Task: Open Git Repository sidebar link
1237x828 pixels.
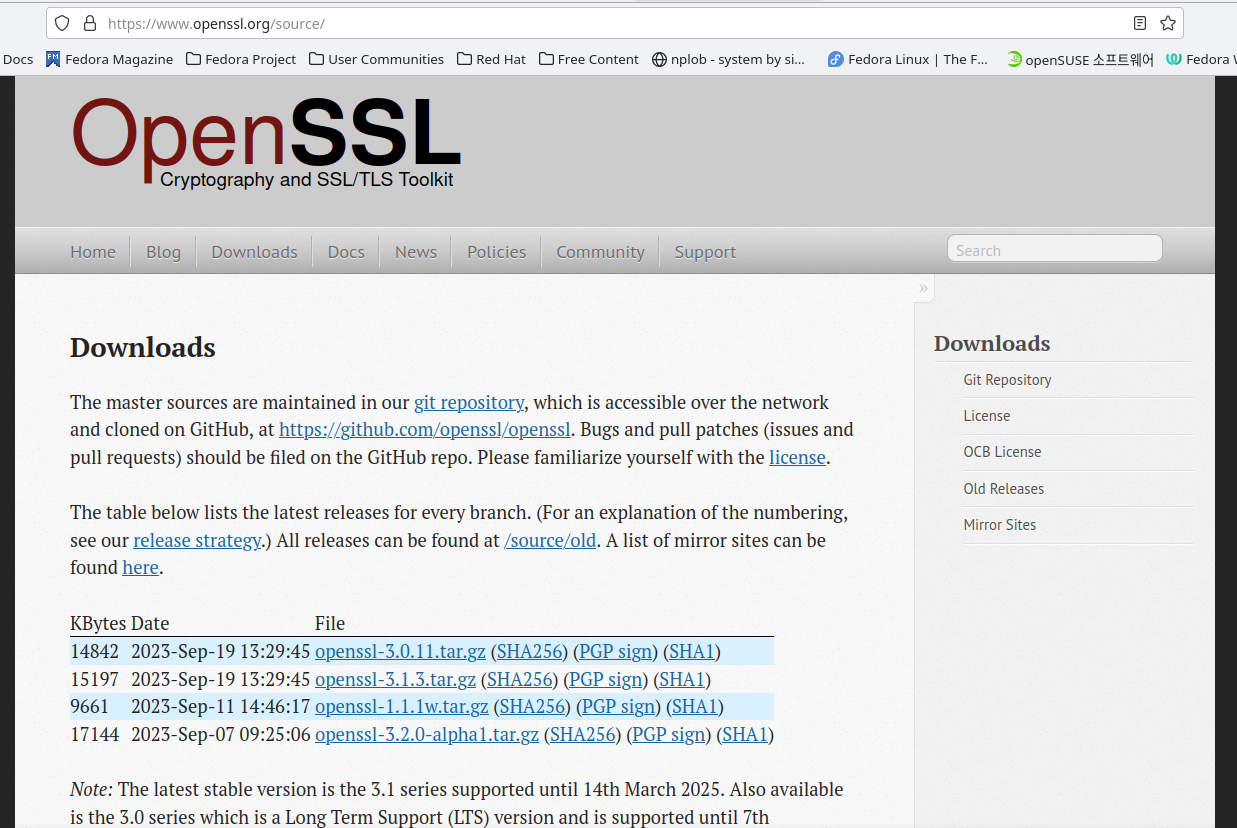Action: pos(1007,380)
